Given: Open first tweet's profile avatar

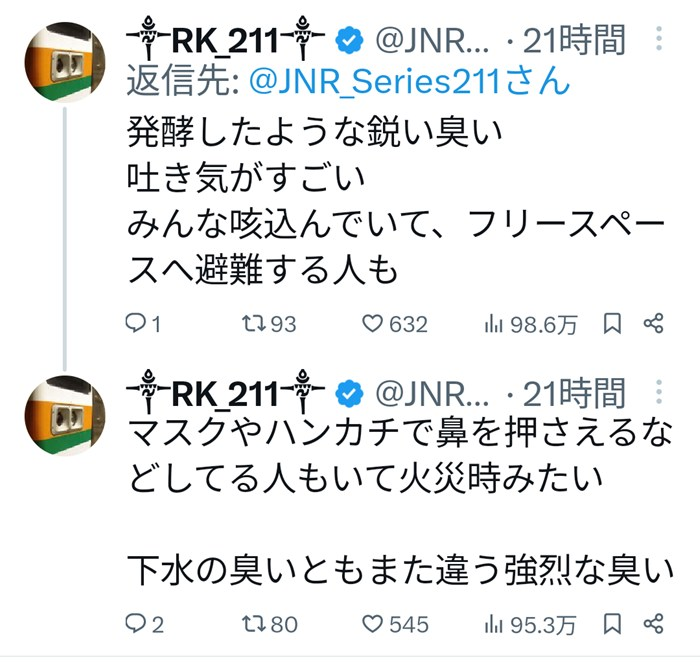Looking at the screenshot, I should pos(64,60).
